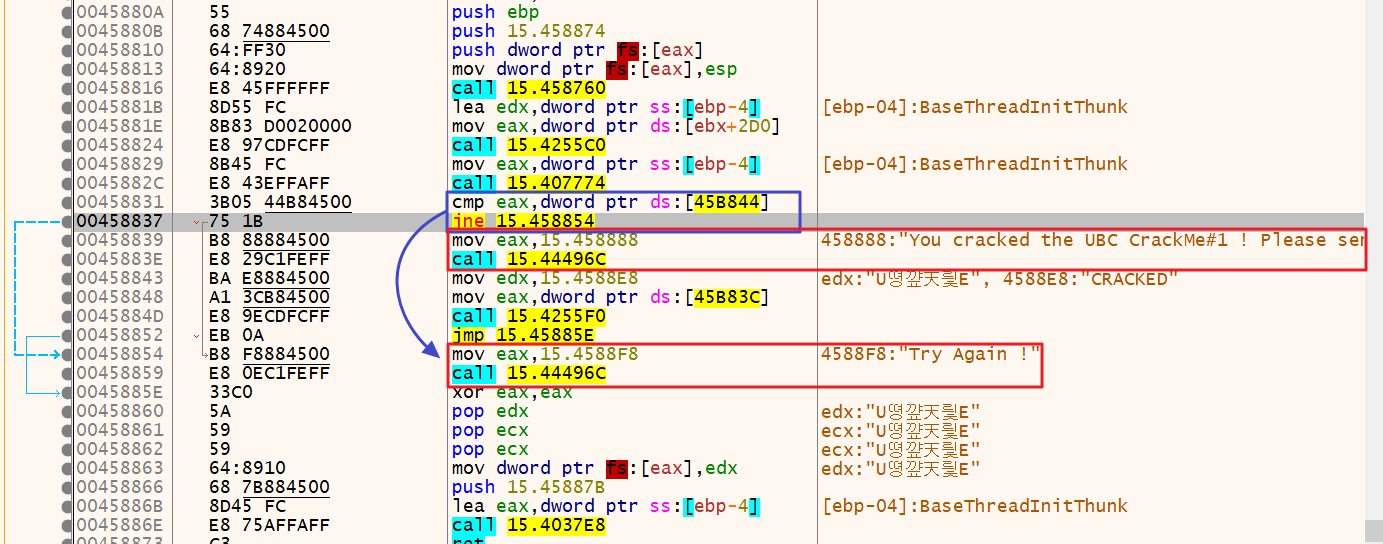Toggle breakpoint dot at address 00458837
Viewport: 1383px width, 544px height.
click(67, 221)
